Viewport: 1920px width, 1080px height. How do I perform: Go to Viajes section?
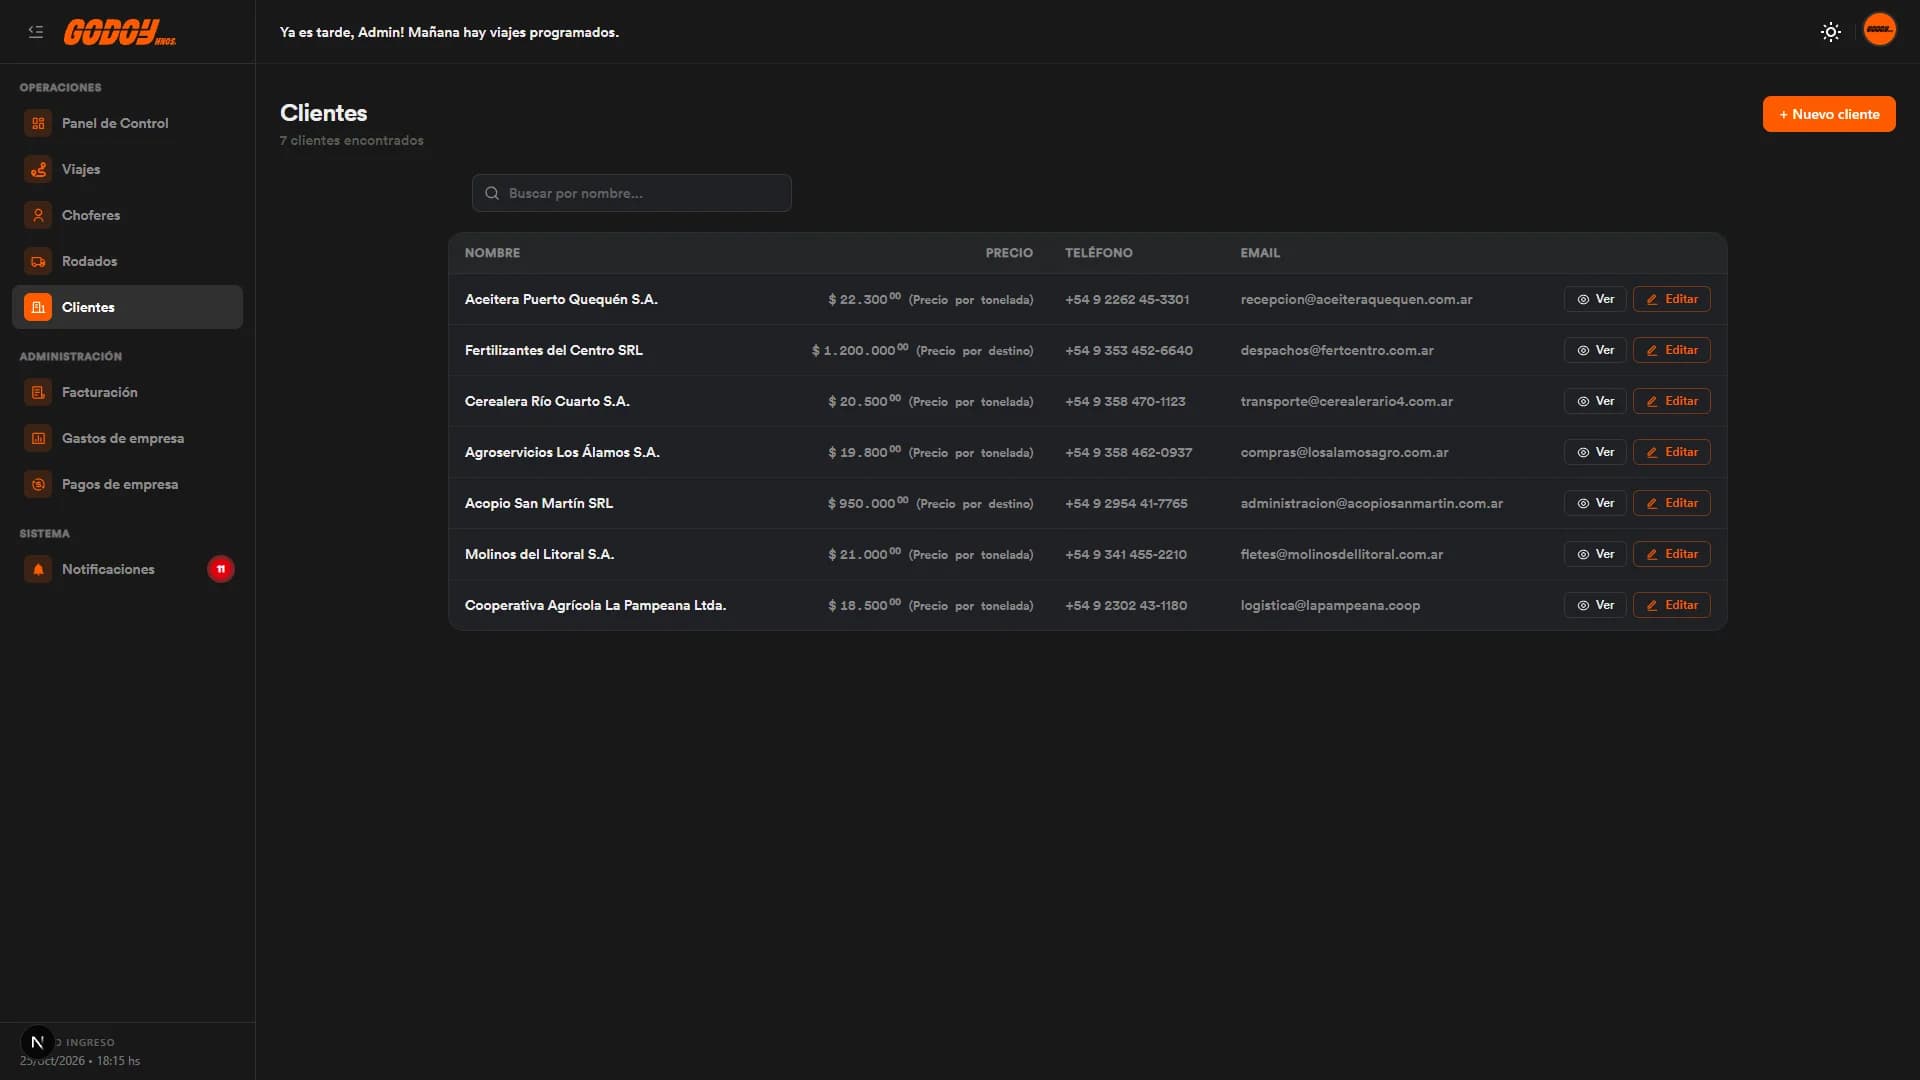pos(127,169)
